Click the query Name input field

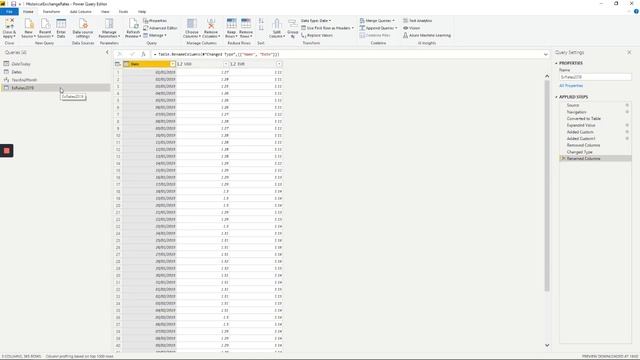tap(595, 77)
